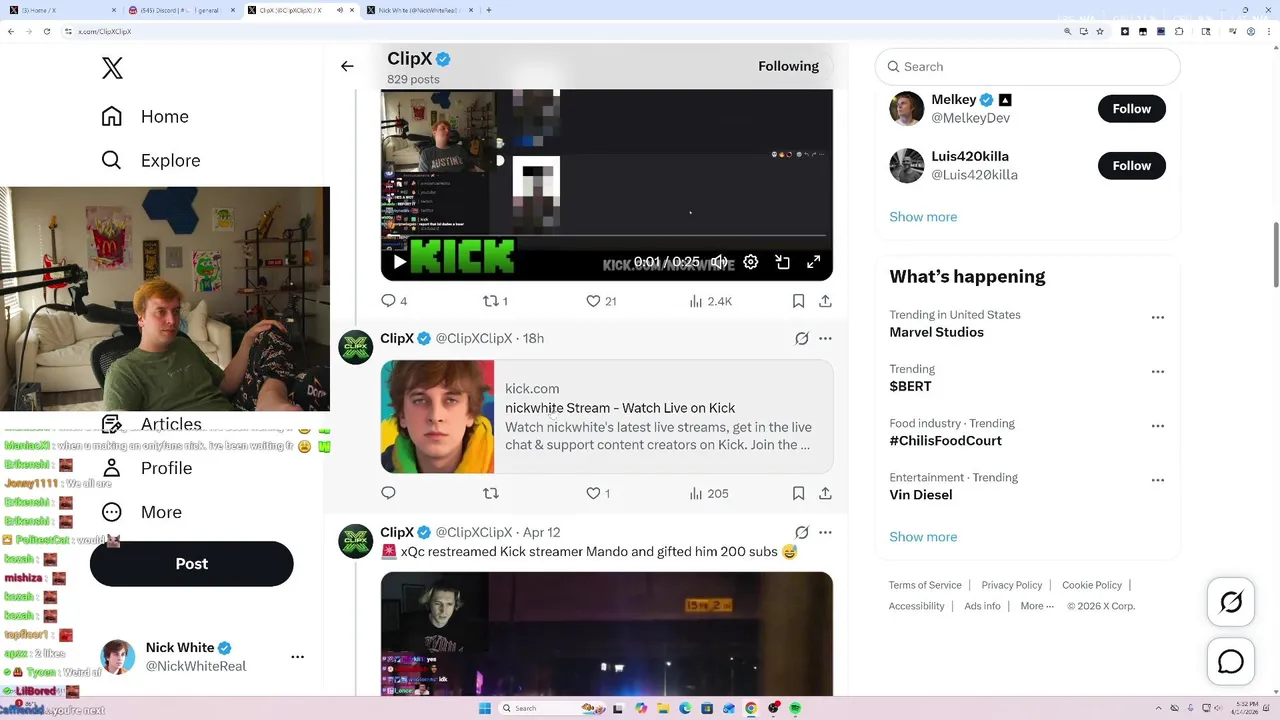Open Explore in the left sidebar

pyautogui.click(x=151, y=160)
